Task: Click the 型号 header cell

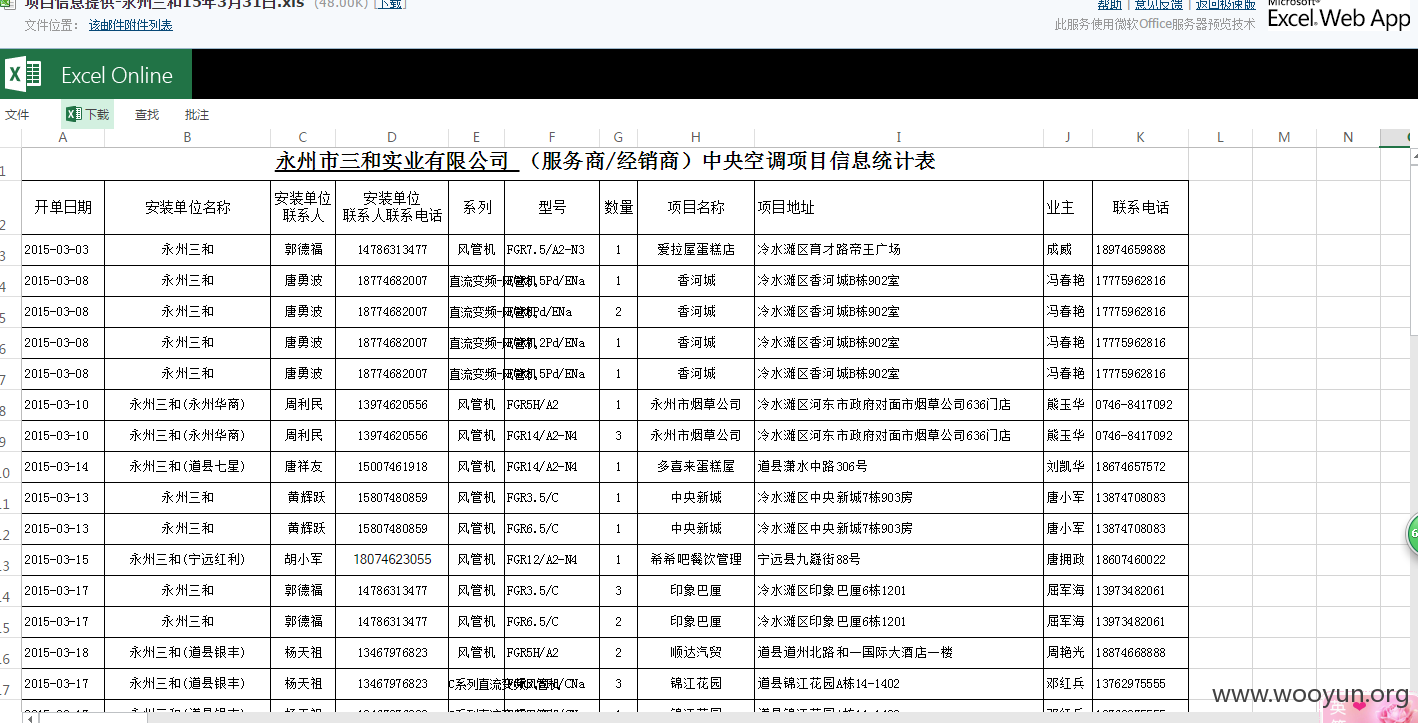Action: [552, 207]
